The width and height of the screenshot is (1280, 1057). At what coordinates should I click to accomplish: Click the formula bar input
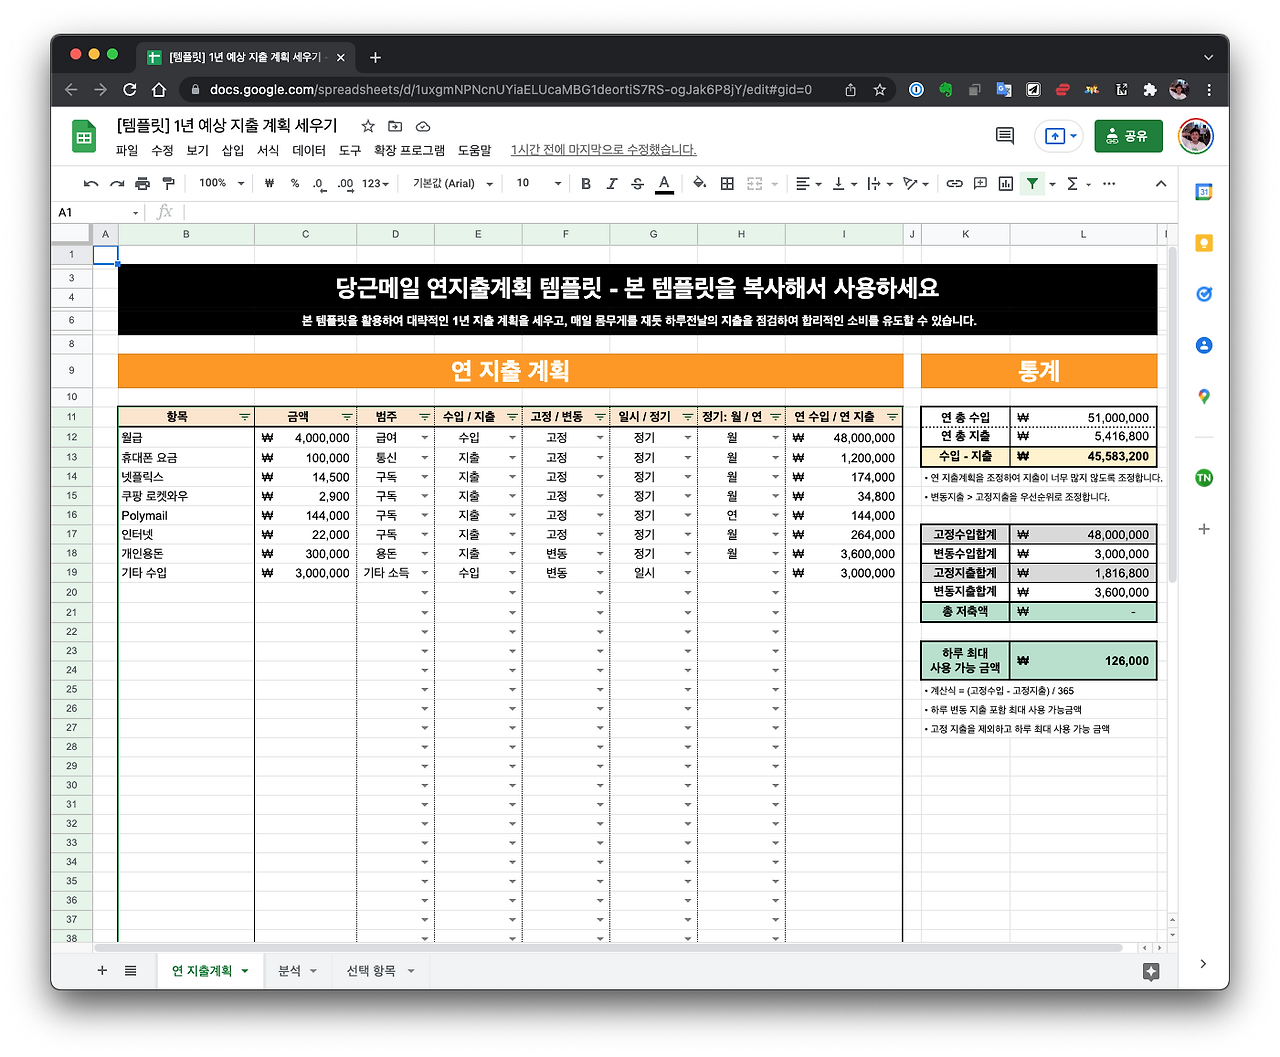[x=680, y=213]
